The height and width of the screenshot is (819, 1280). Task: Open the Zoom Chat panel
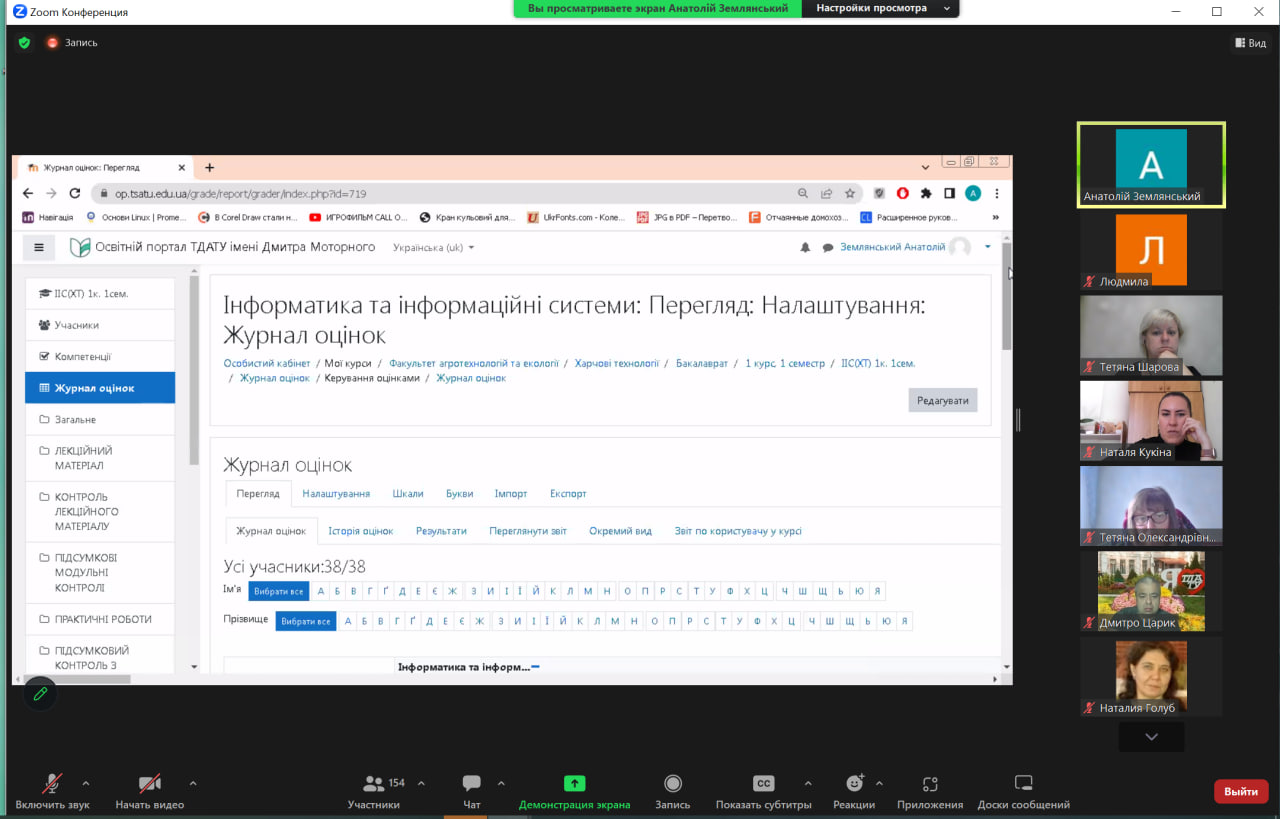[472, 784]
